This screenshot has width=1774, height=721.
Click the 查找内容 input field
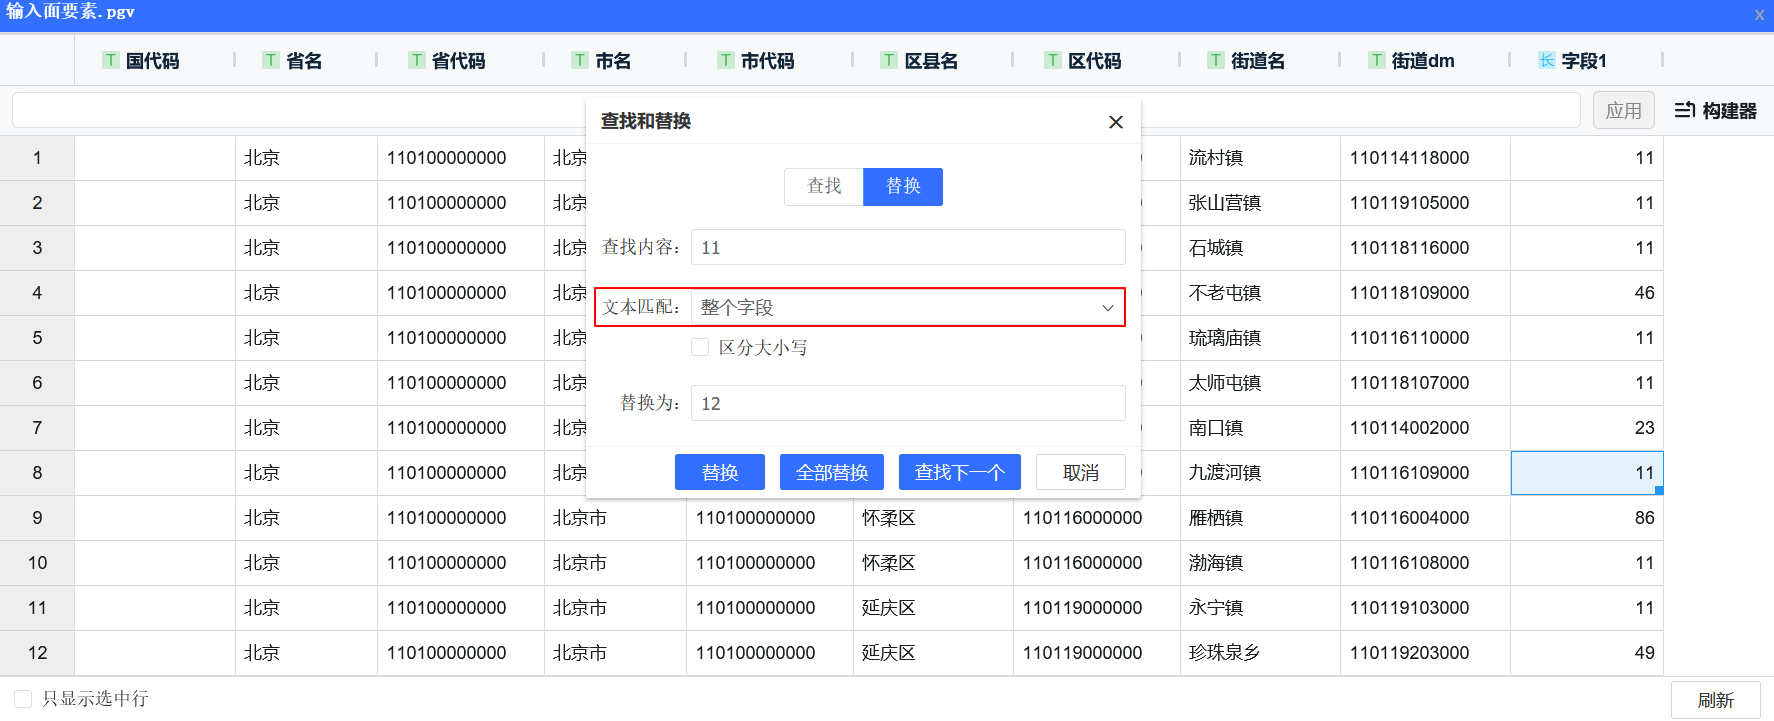point(907,248)
